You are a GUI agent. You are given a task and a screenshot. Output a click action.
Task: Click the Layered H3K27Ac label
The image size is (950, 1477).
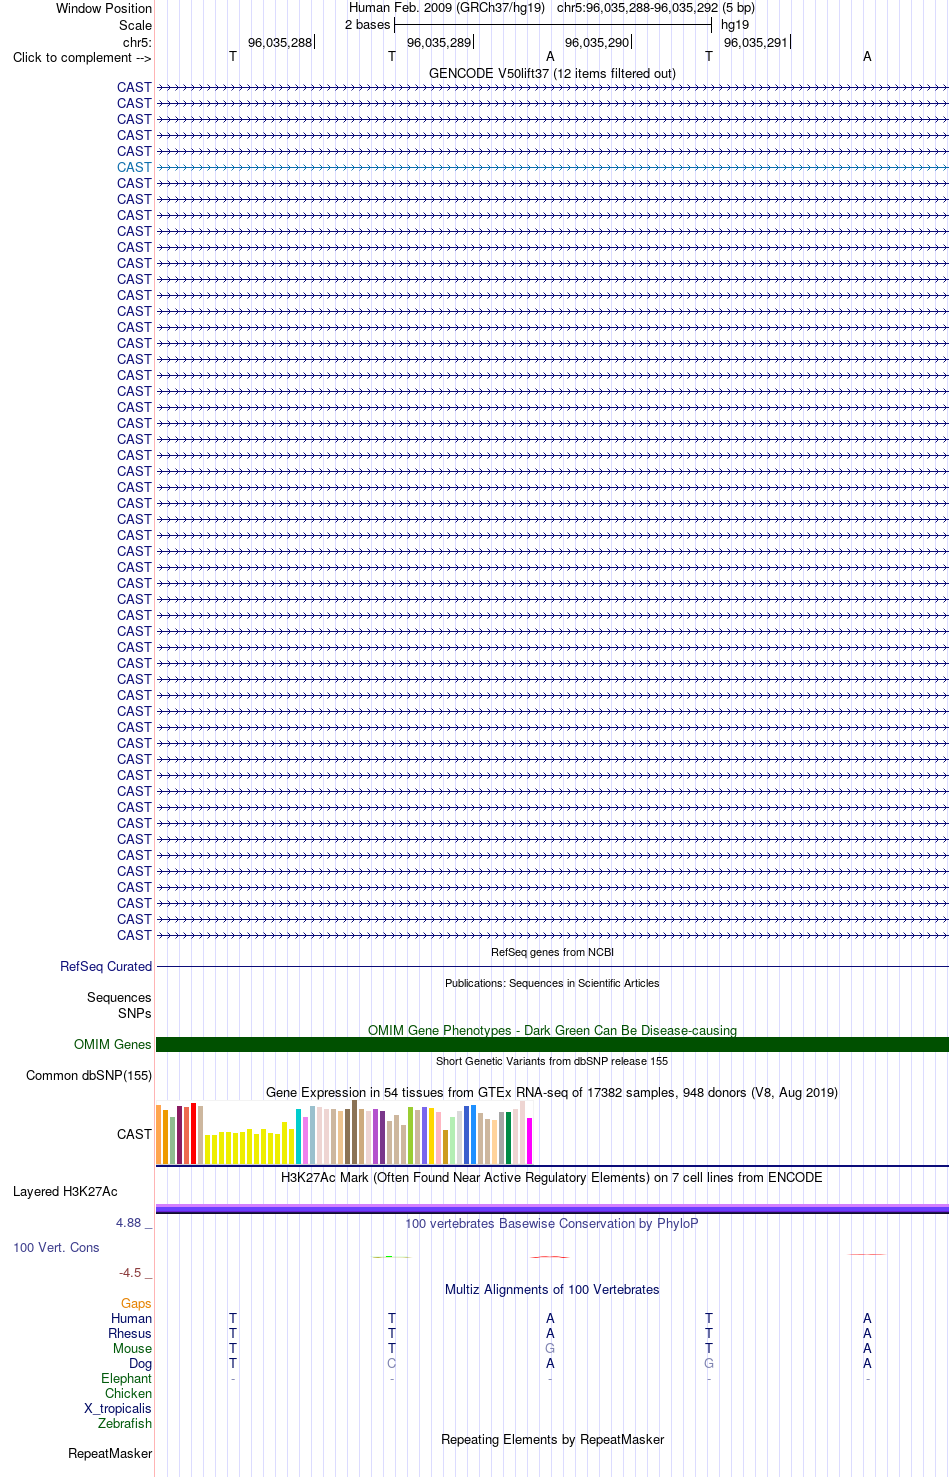(x=65, y=1191)
